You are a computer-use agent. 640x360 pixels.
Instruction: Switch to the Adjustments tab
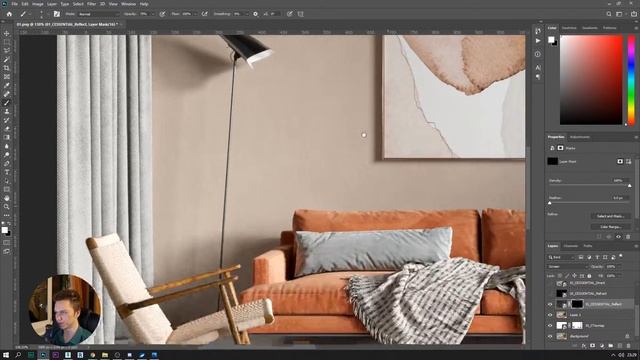pyautogui.click(x=580, y=137)
